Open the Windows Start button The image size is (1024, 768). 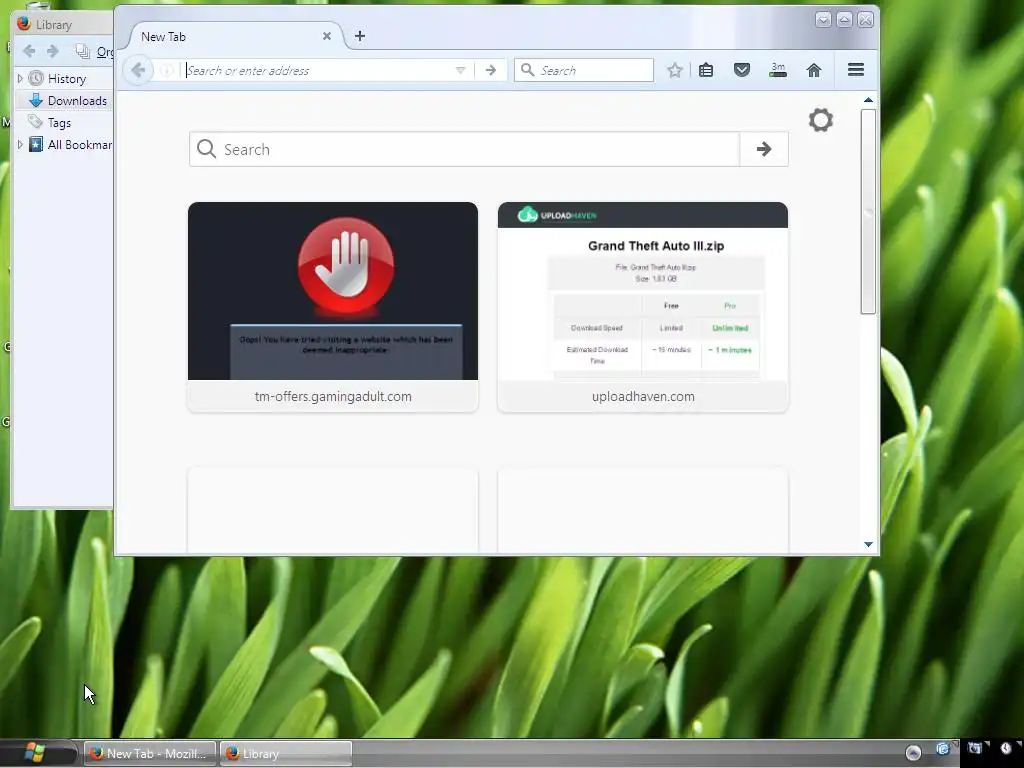pyautogui.click(x=35, y=752)
